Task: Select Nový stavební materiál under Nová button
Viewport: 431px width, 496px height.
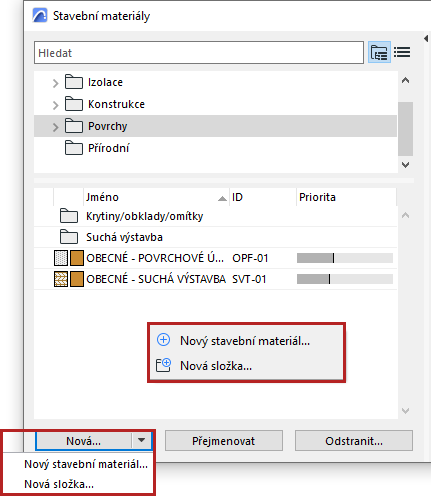Action: tap(86, 464)
